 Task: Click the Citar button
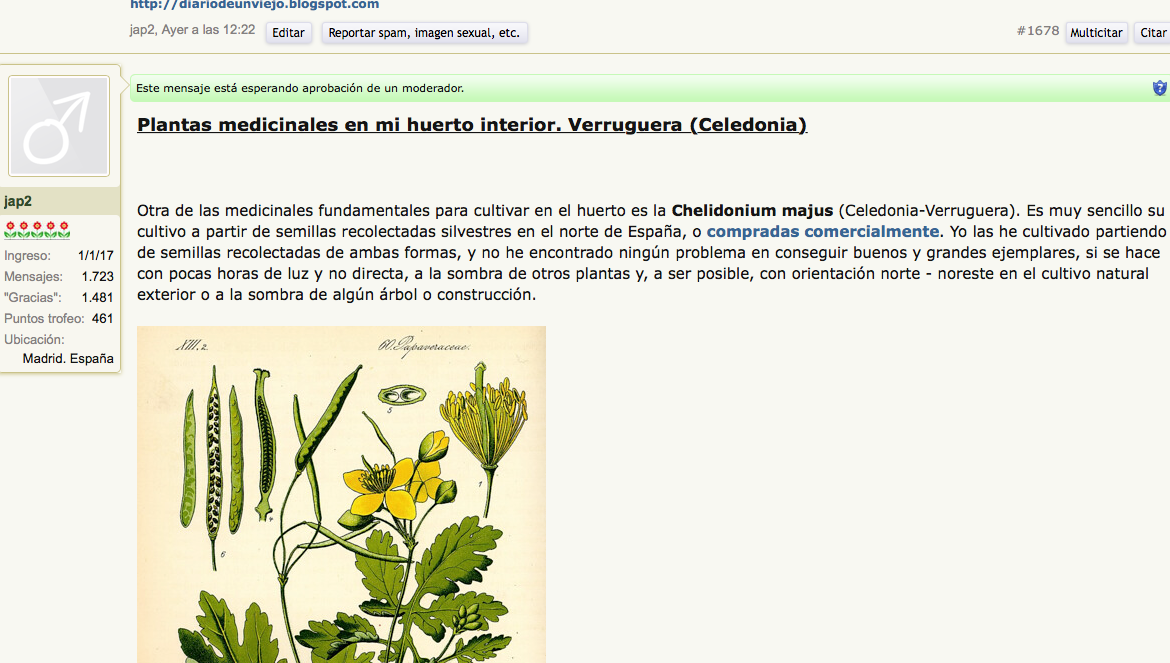pos(1152,33)
